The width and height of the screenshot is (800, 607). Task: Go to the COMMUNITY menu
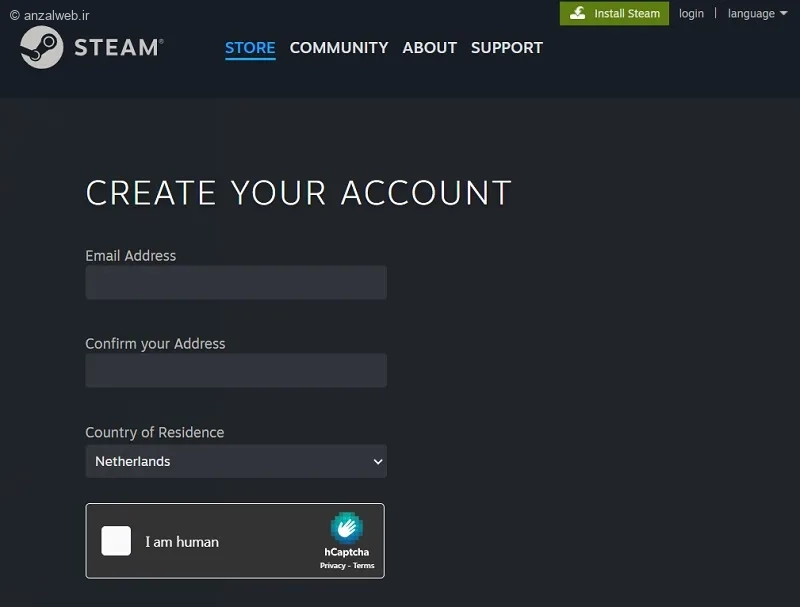pos(339,48)
